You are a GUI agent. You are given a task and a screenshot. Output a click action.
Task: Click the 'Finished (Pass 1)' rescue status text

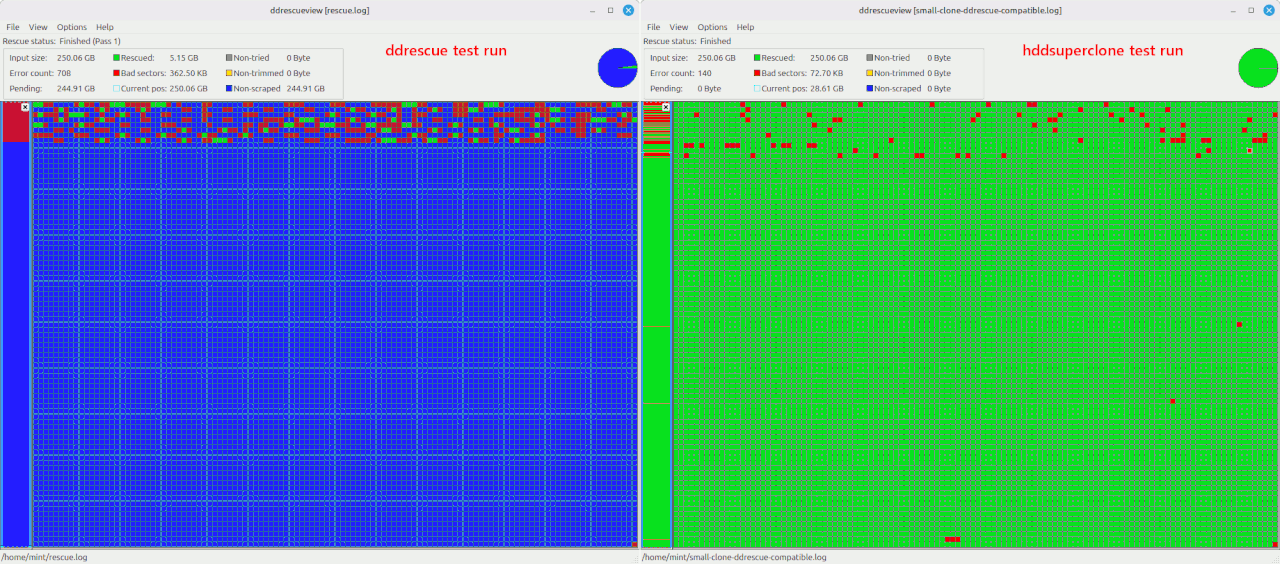pyautogui.click(x=90, y=42)
